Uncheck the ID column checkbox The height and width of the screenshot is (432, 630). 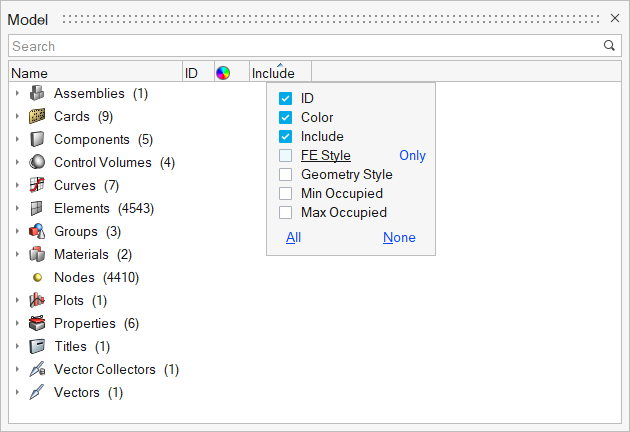(x=285, y=98)
